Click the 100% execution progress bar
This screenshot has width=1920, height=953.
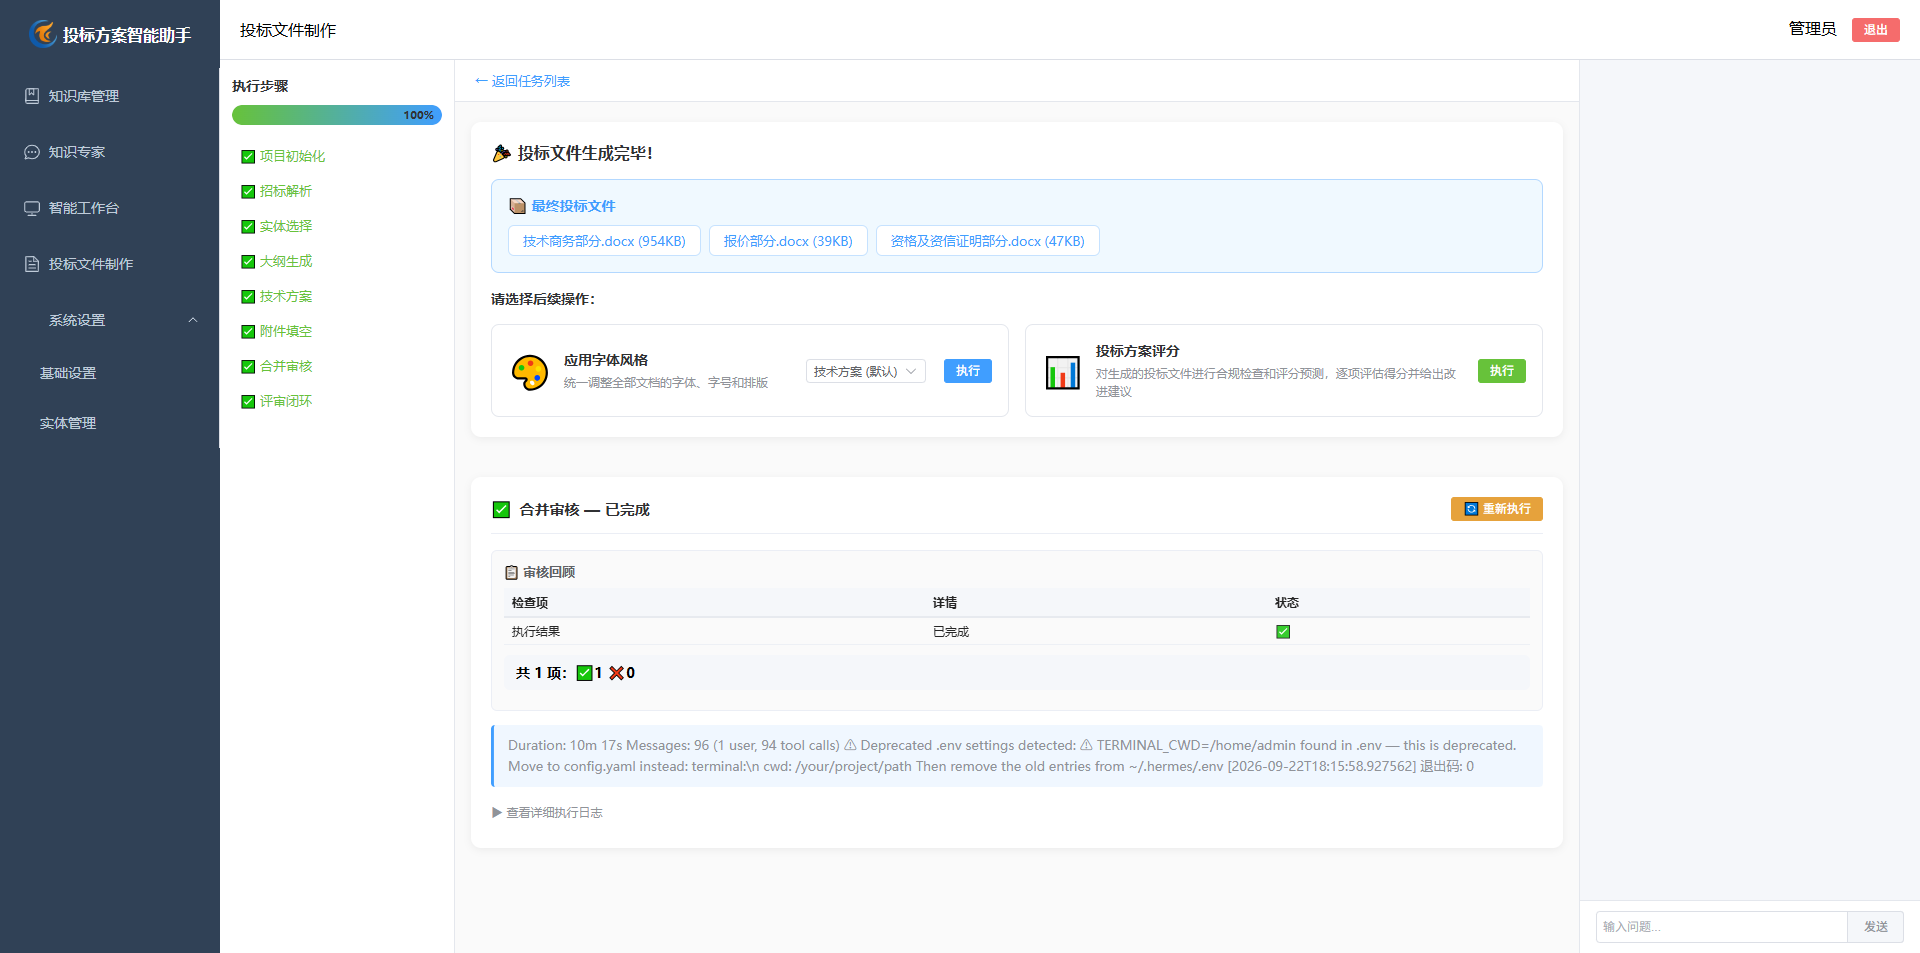[x=337, y=115]
